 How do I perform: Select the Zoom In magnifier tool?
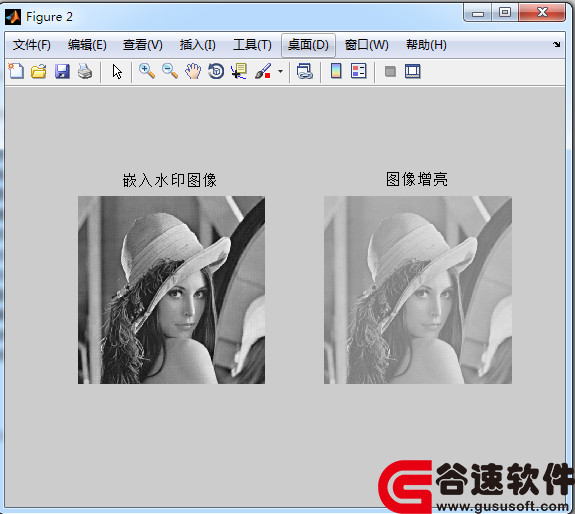tap(147, 71)
